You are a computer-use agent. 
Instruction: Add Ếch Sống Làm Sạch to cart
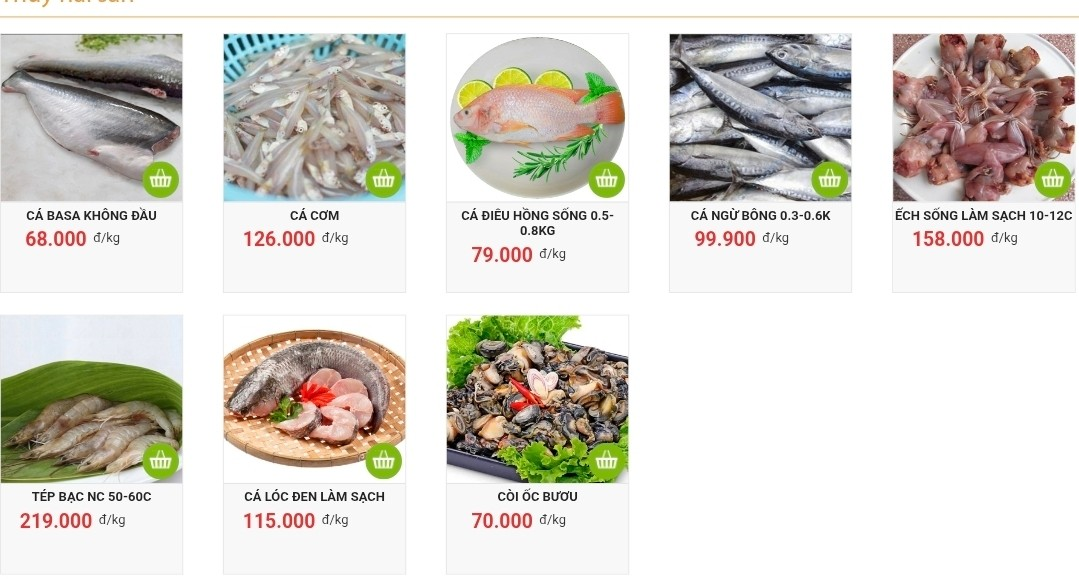1052,180
